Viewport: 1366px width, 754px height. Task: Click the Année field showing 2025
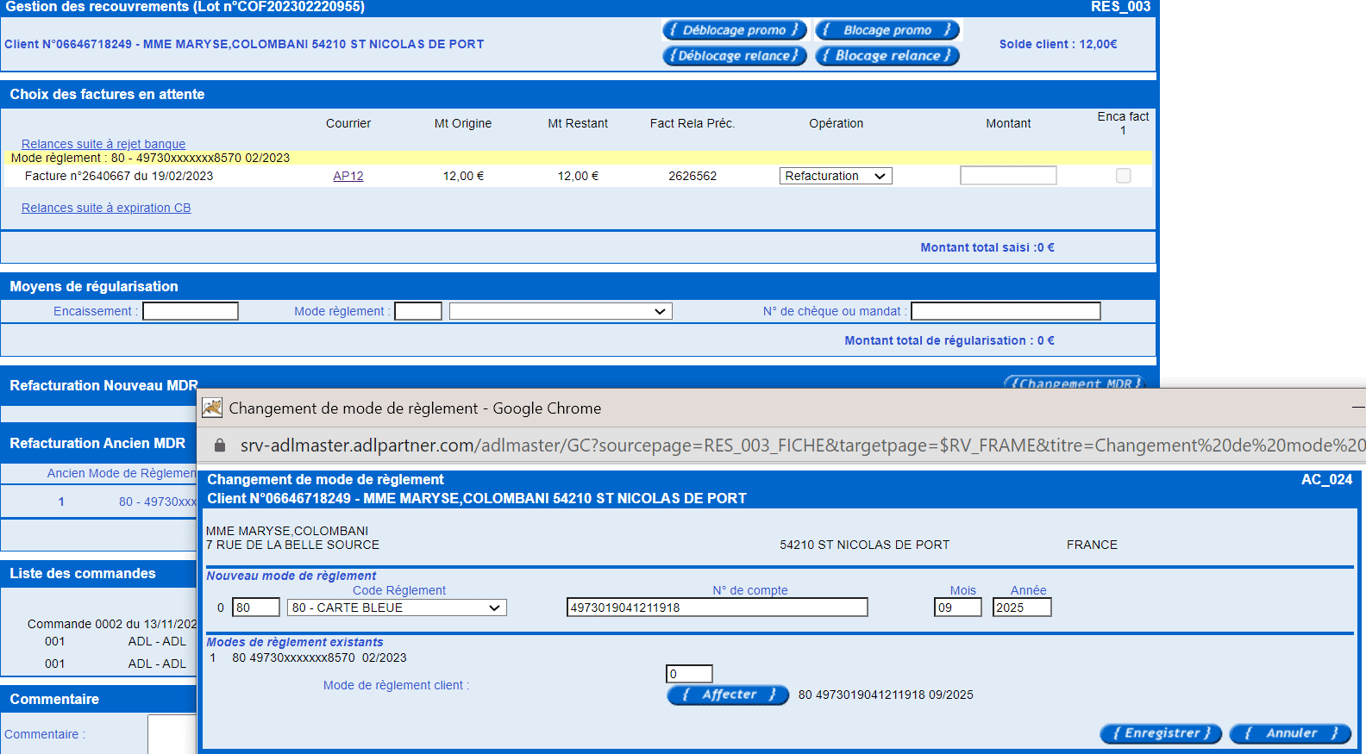pyautogui.click(x=1022, y=608)
